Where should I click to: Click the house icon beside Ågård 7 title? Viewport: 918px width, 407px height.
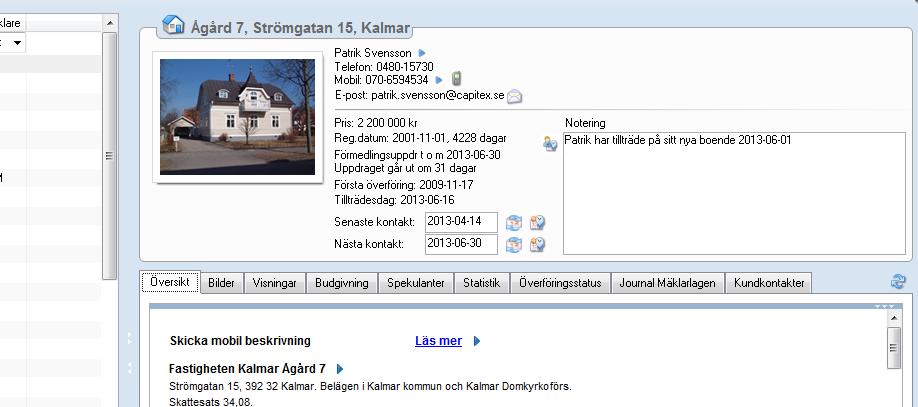(x=173, y=25)
